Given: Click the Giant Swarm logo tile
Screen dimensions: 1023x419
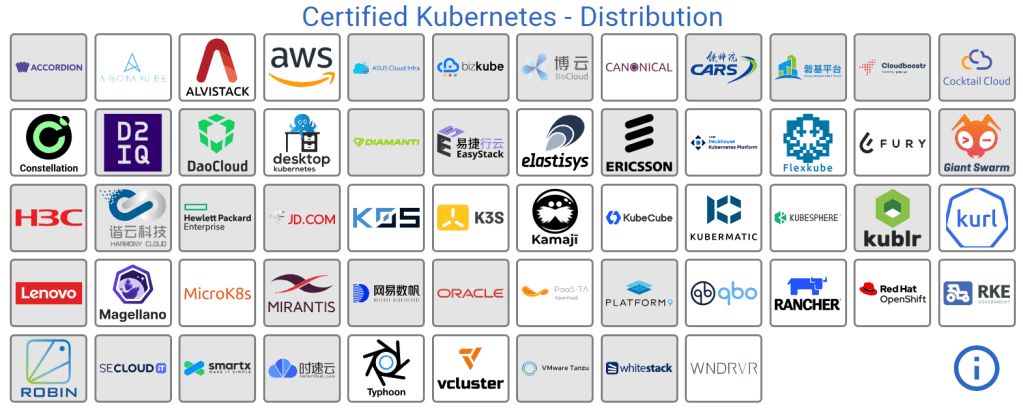Looking at the screenshot, I should (x=976, y=142).
